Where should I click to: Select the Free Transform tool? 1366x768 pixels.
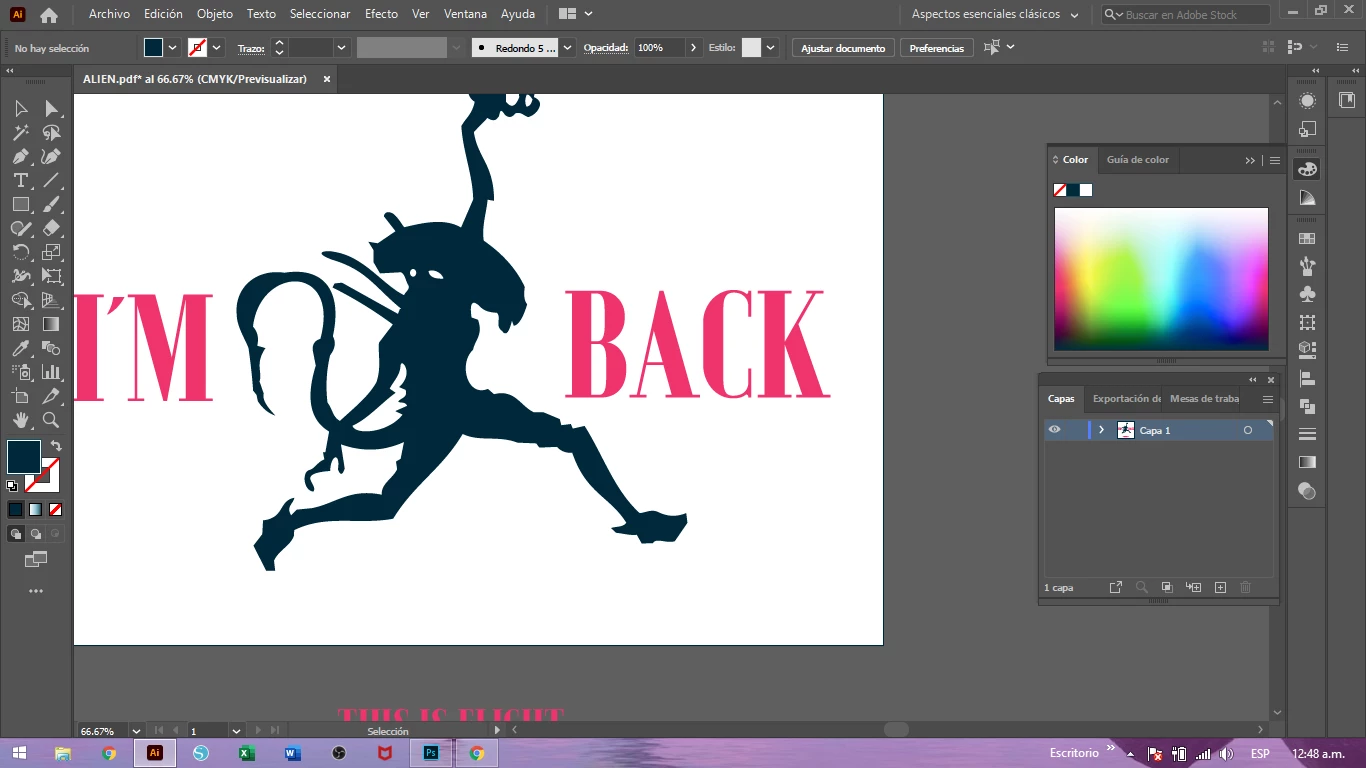point(51,276)
